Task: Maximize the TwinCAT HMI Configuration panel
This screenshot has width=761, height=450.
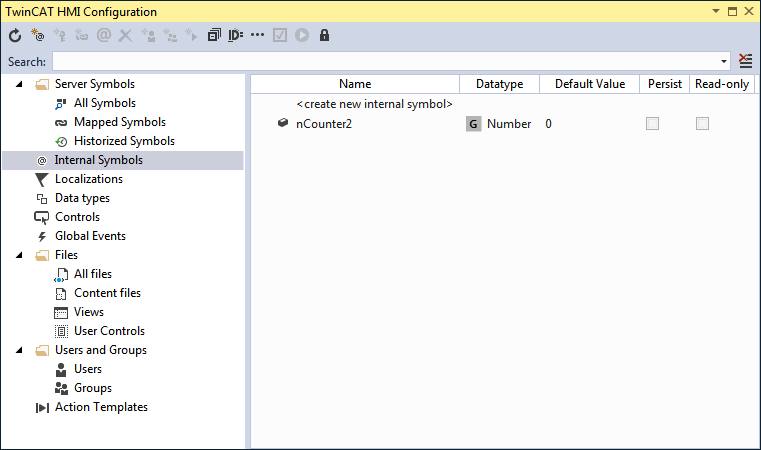Action: (732, 11)
